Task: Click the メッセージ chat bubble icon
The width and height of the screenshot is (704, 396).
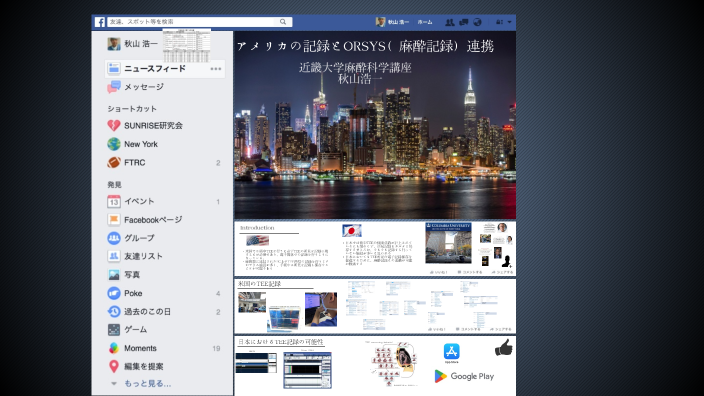Action: (x=114, y=87)
